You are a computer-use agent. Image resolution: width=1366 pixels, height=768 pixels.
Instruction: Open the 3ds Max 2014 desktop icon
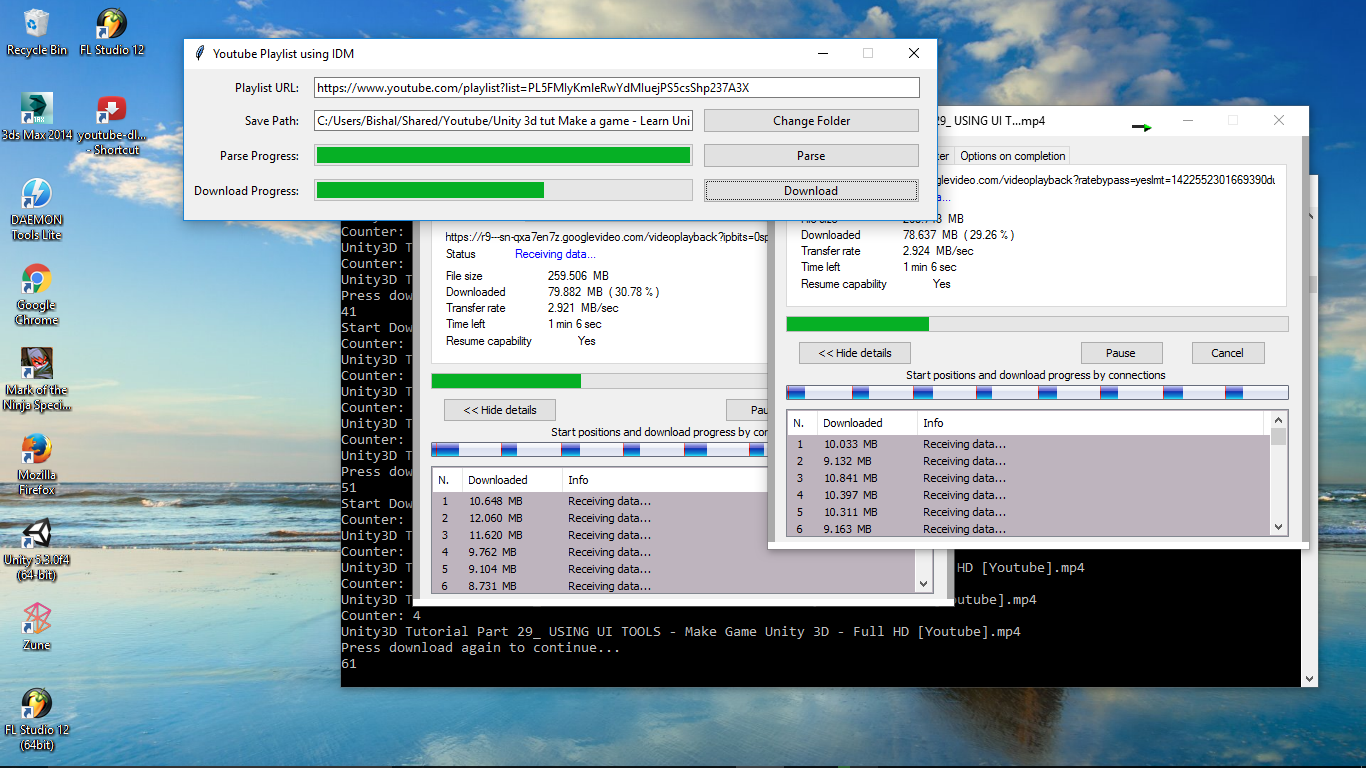point(37,117)
